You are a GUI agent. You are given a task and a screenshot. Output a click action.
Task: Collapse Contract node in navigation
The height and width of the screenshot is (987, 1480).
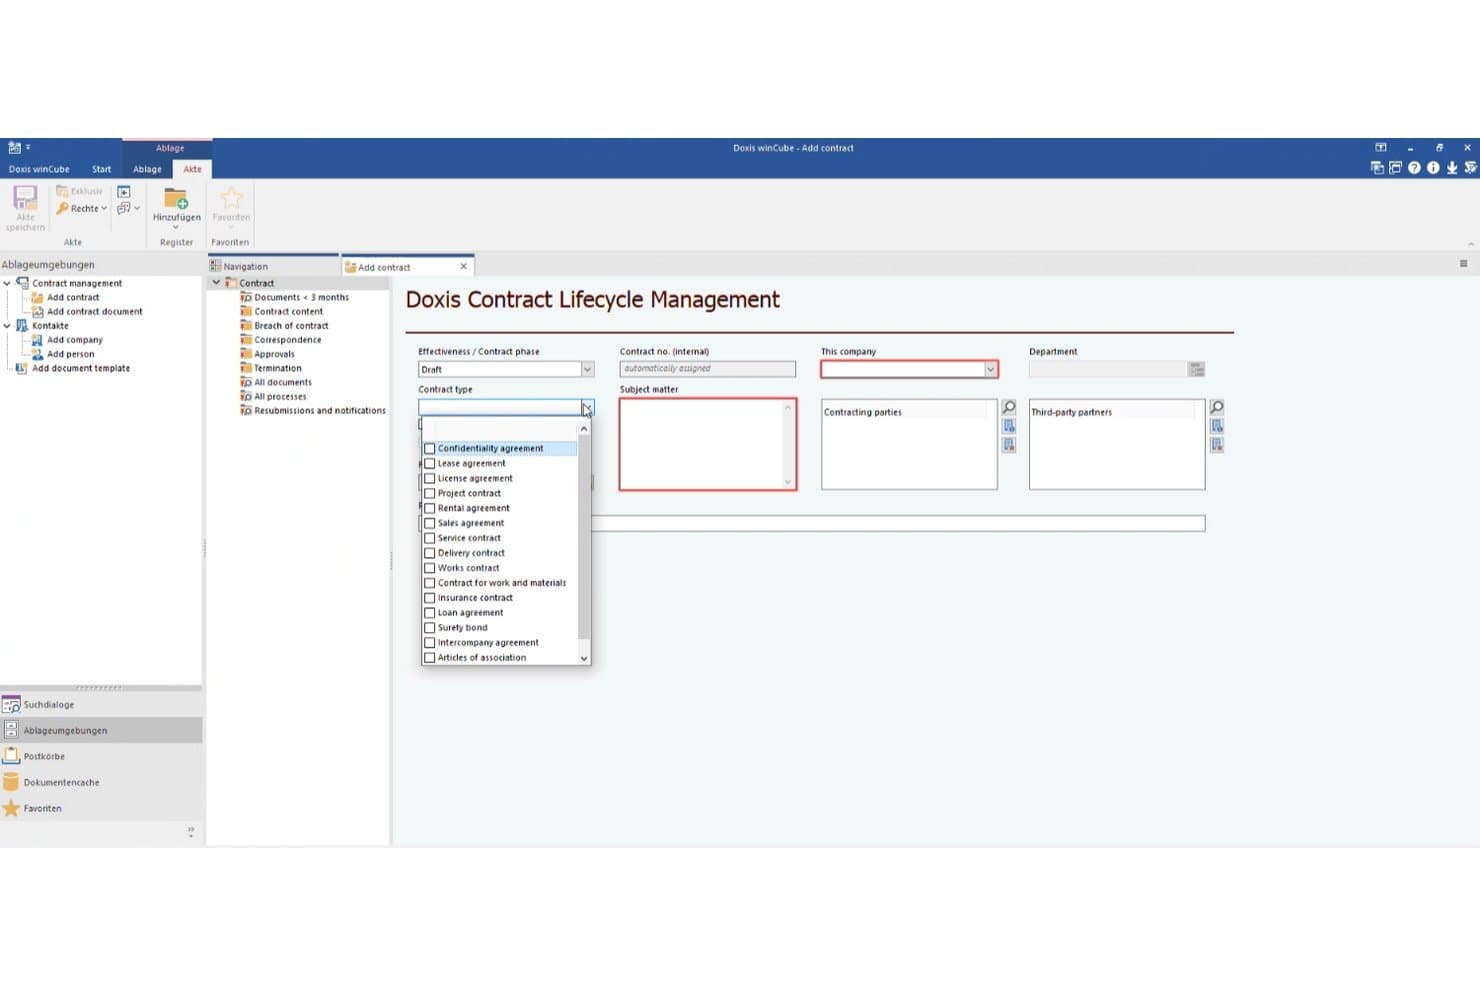click(x=216, y=283)
